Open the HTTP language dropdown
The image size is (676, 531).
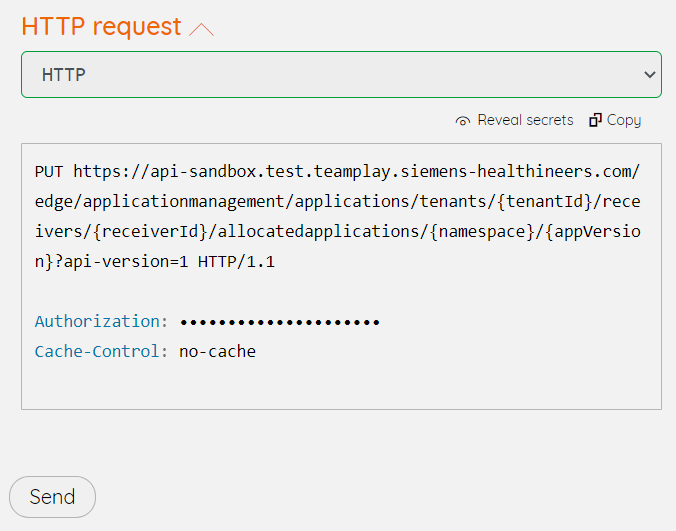340,74
